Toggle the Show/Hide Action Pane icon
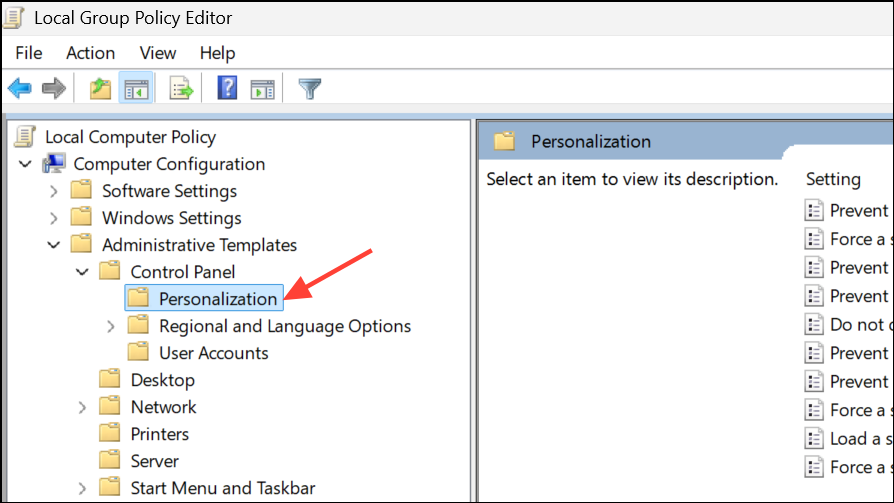This screenshot has width=894, height=503. pyautogui.click(x=262, y=88)
